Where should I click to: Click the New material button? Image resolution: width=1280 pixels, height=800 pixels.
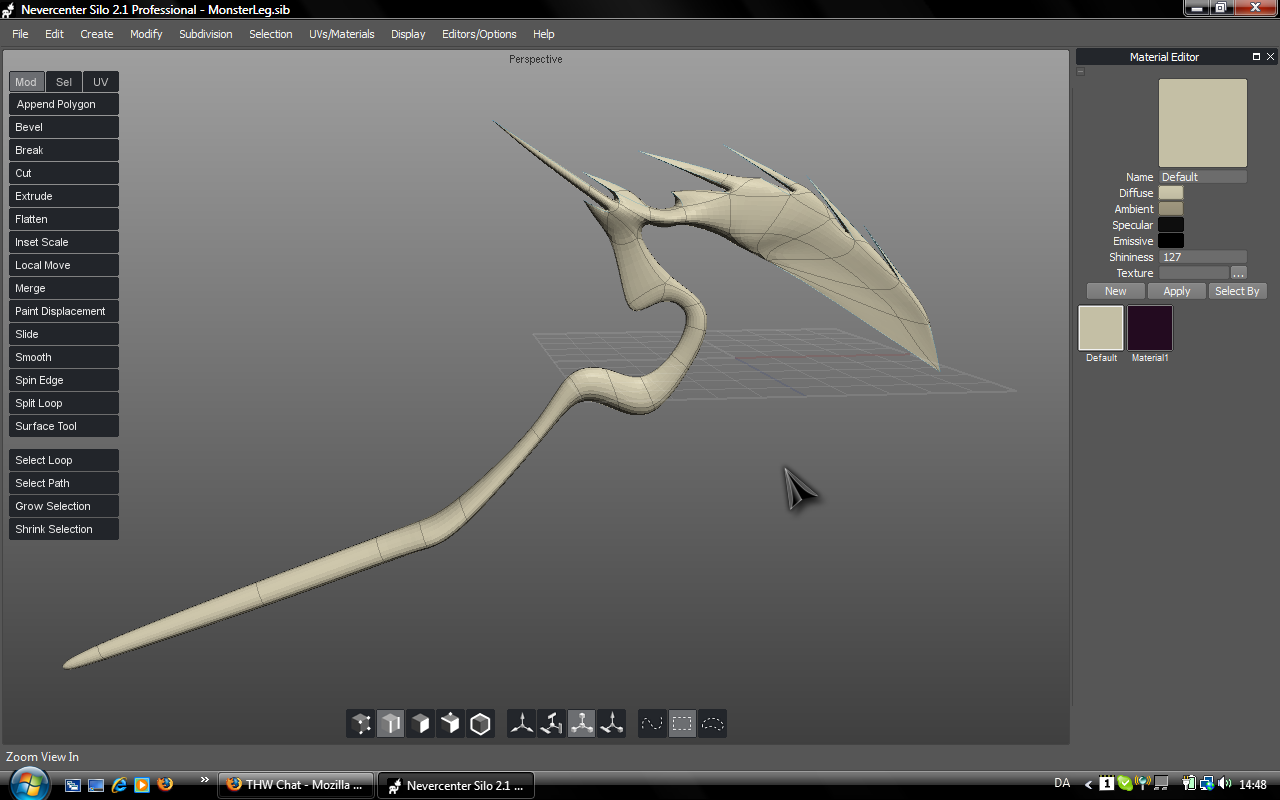pyautogui.click(x=1116, y=291)
